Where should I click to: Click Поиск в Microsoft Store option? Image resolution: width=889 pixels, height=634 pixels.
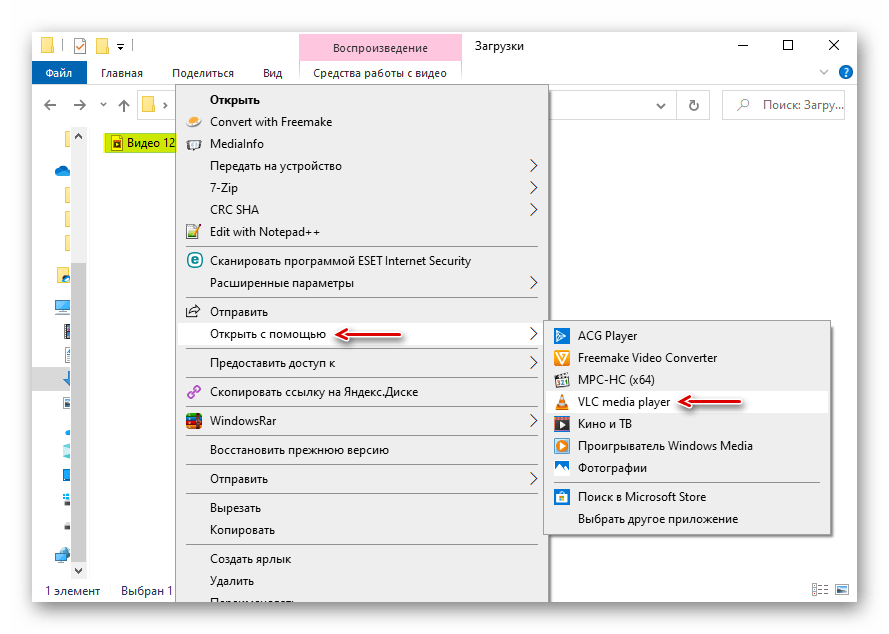[x=641, y=497]
